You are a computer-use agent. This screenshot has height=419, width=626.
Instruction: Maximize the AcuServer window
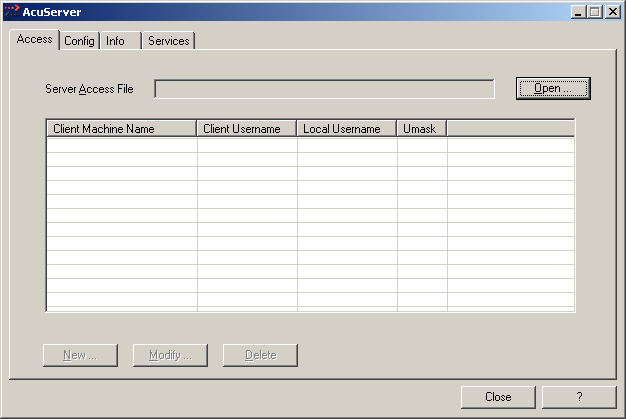click(594, 12)
